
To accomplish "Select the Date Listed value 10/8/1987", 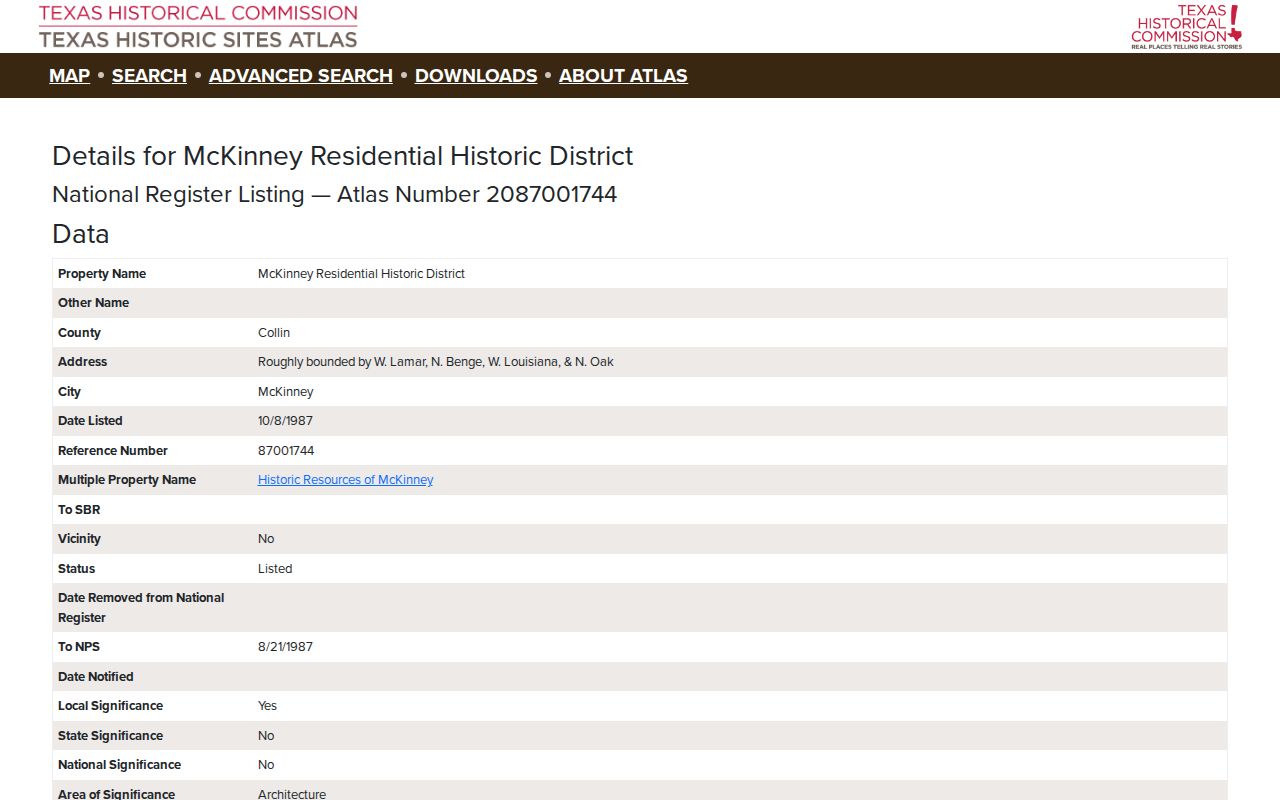I will click(285, 421).
